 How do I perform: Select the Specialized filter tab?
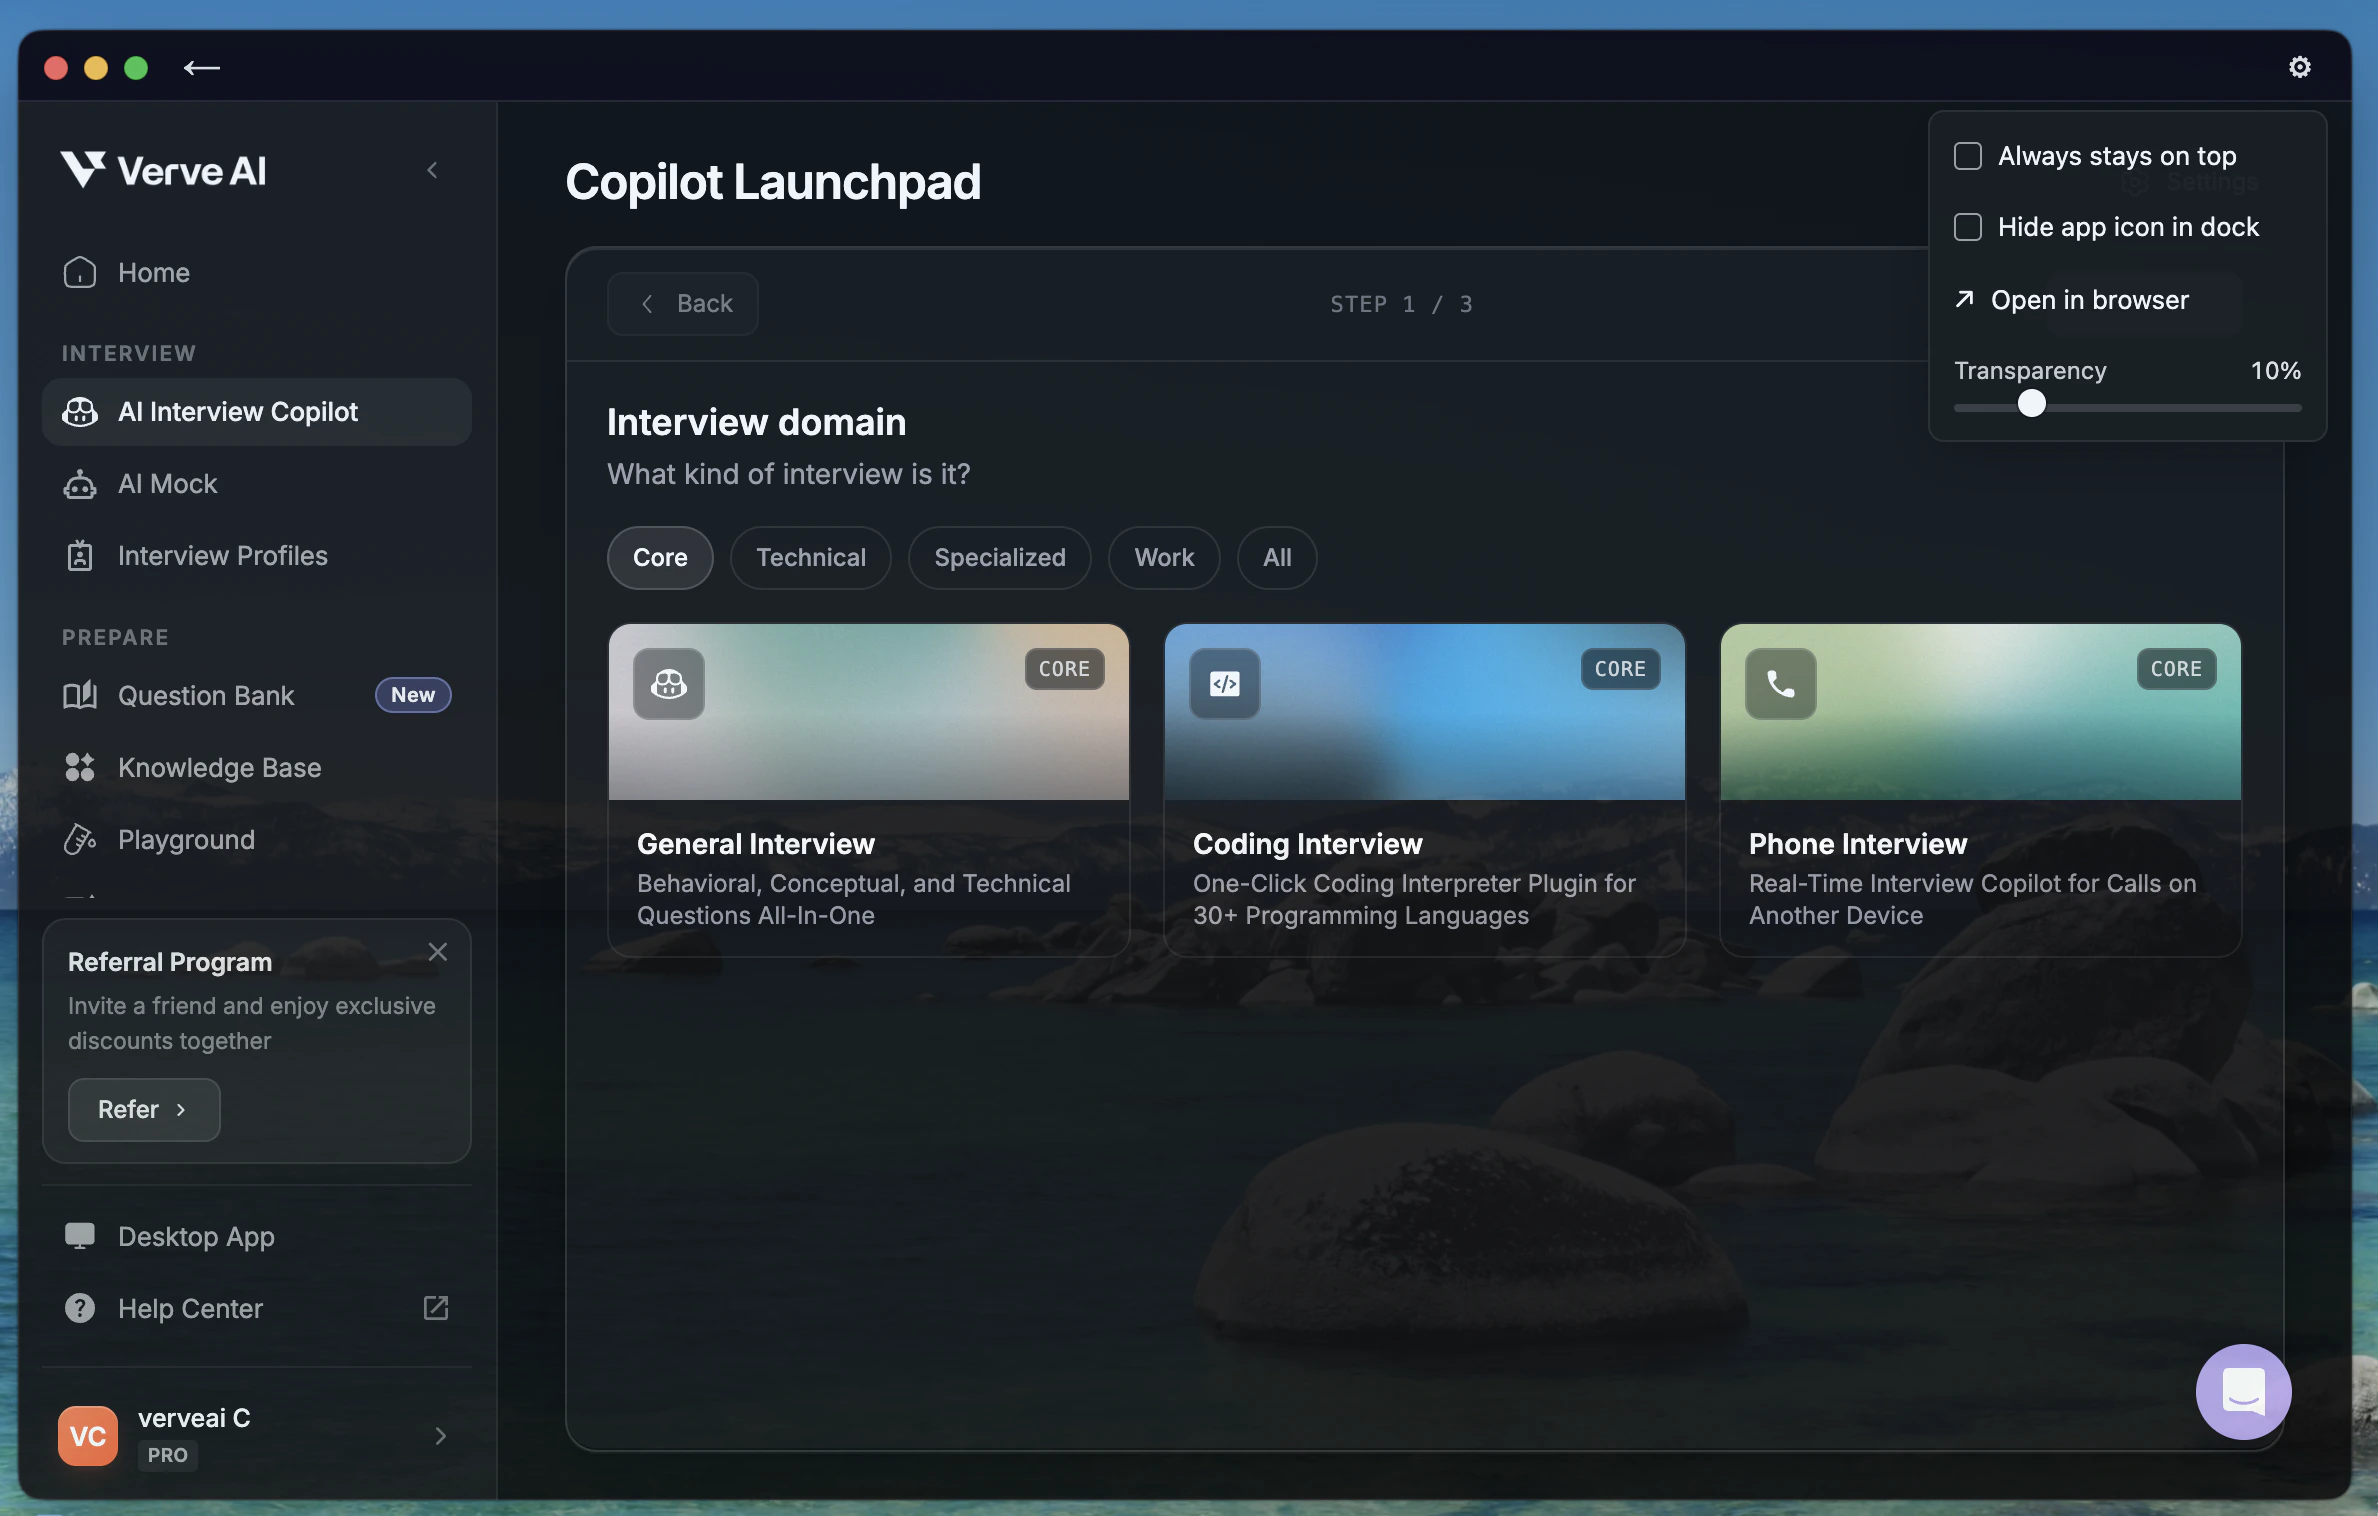(x=999, y=557)
